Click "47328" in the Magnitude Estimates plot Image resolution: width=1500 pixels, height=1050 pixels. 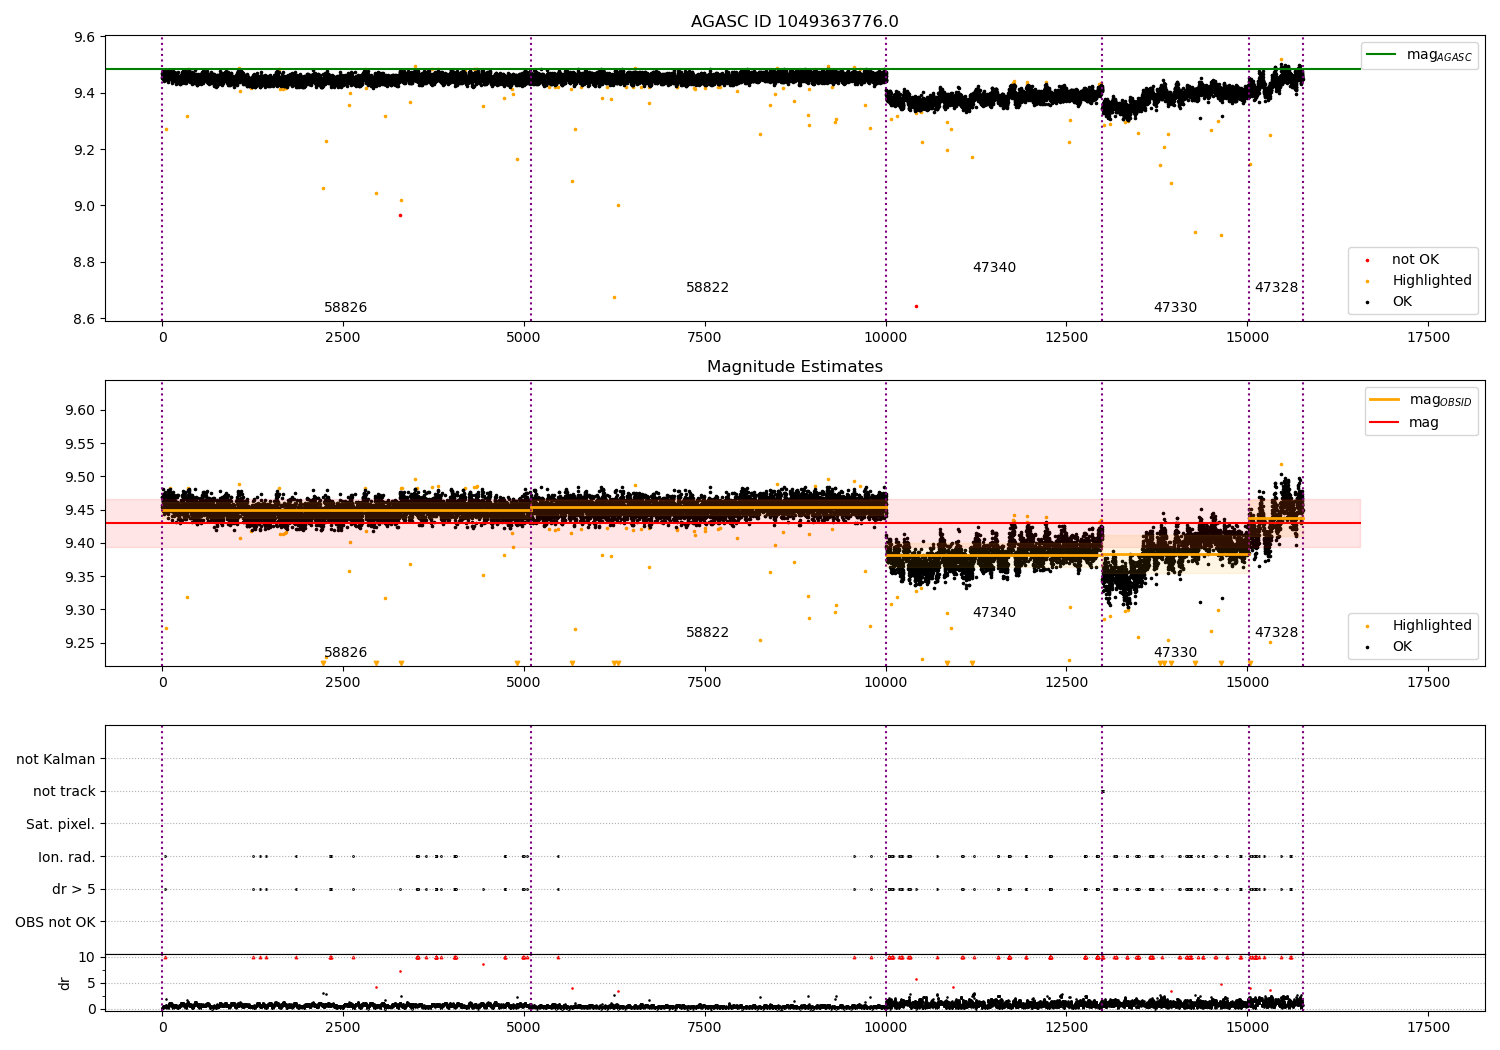(1276, 633)
